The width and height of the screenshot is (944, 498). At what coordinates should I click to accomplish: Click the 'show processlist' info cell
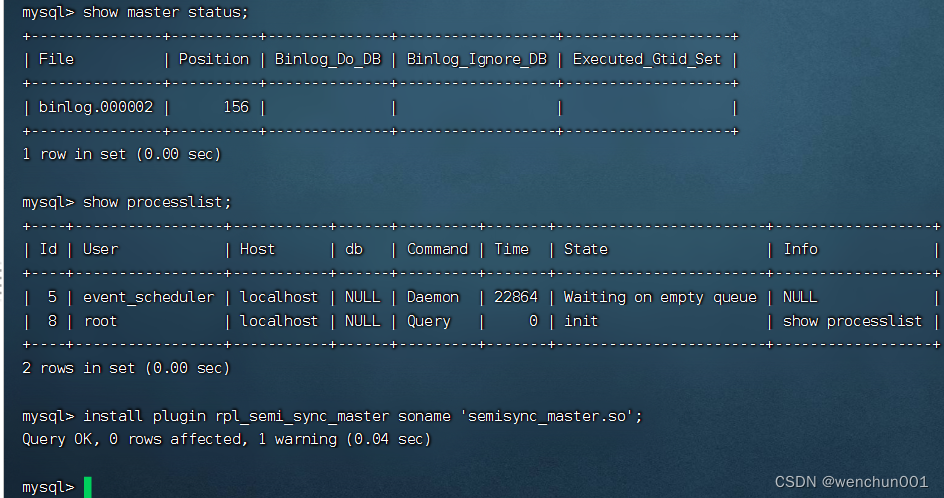click(852, 321)
